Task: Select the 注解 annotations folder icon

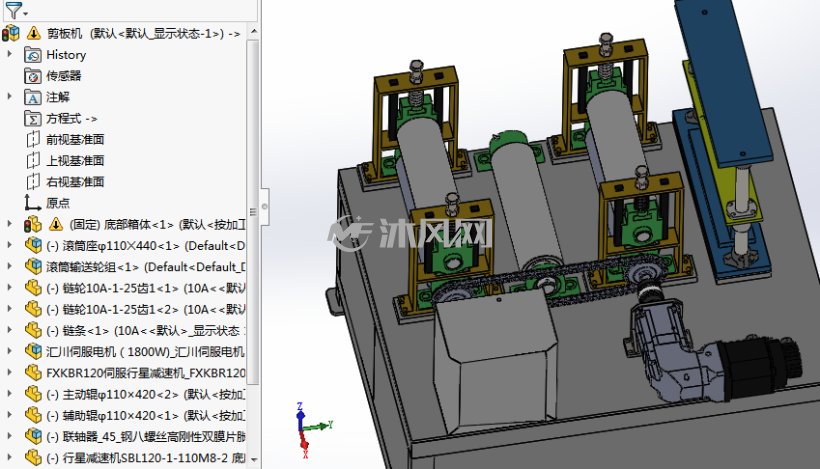Action: click(x=32, y=97)
